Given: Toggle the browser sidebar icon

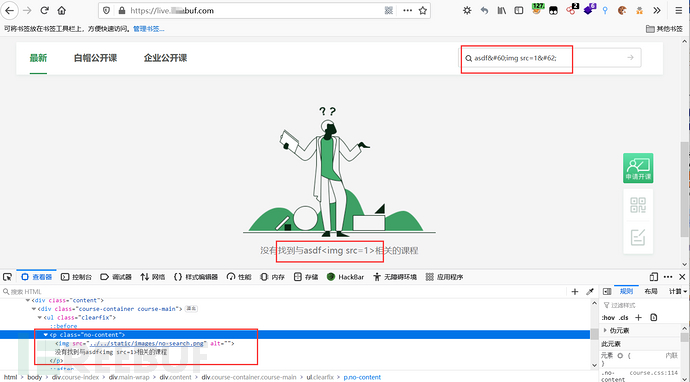Looking at the screenshot, I should point(519,11).
